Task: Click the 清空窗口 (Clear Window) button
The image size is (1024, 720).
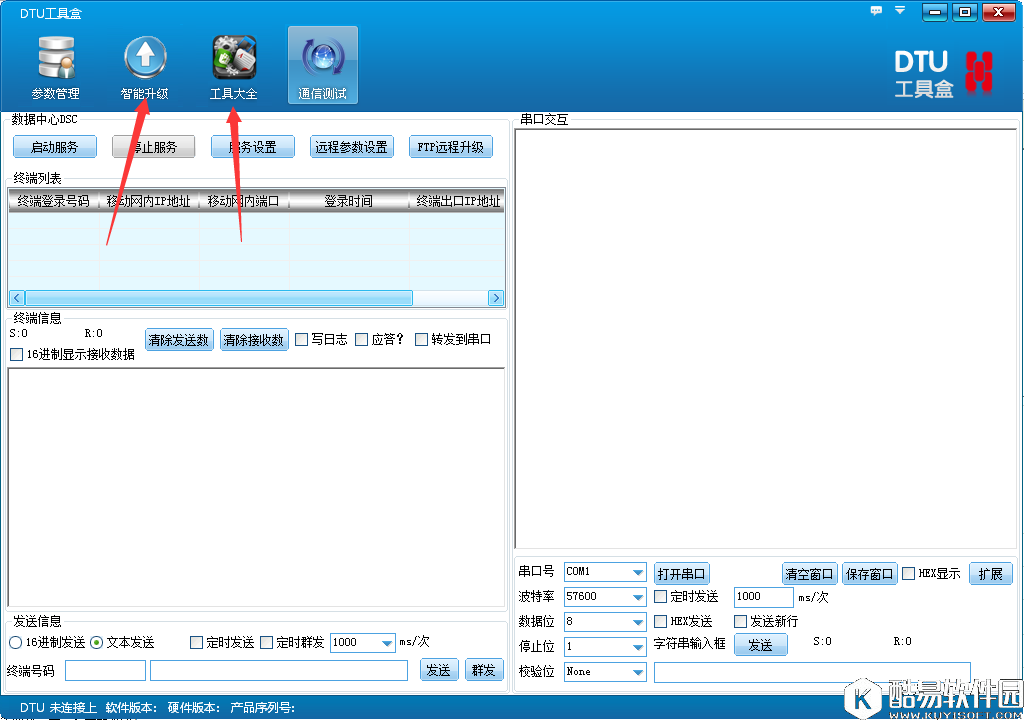Action: [x=809, y=573]
